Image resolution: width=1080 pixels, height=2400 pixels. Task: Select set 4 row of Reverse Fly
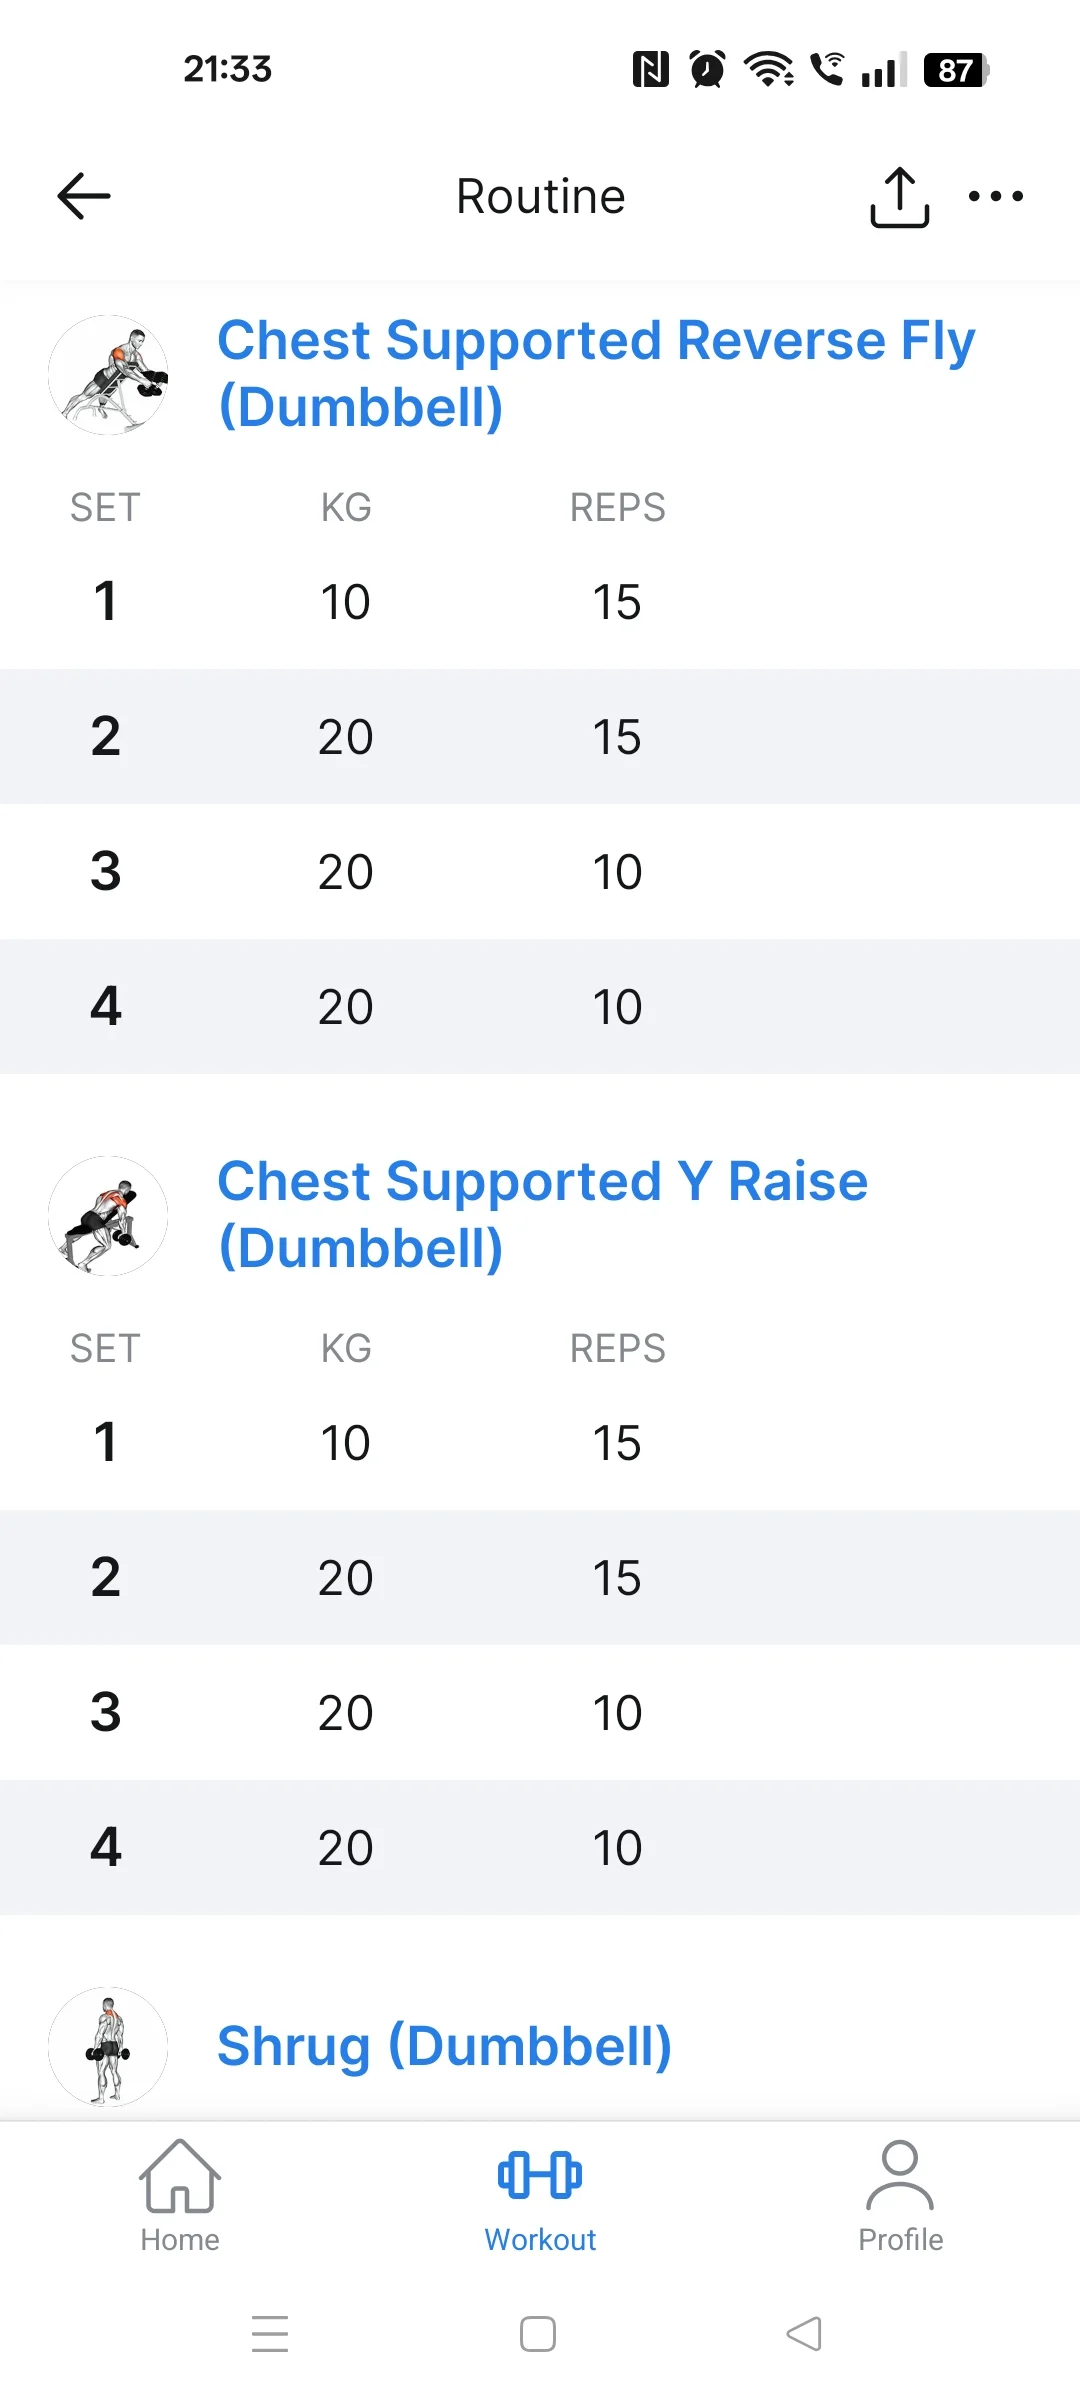coord(540,1006)
